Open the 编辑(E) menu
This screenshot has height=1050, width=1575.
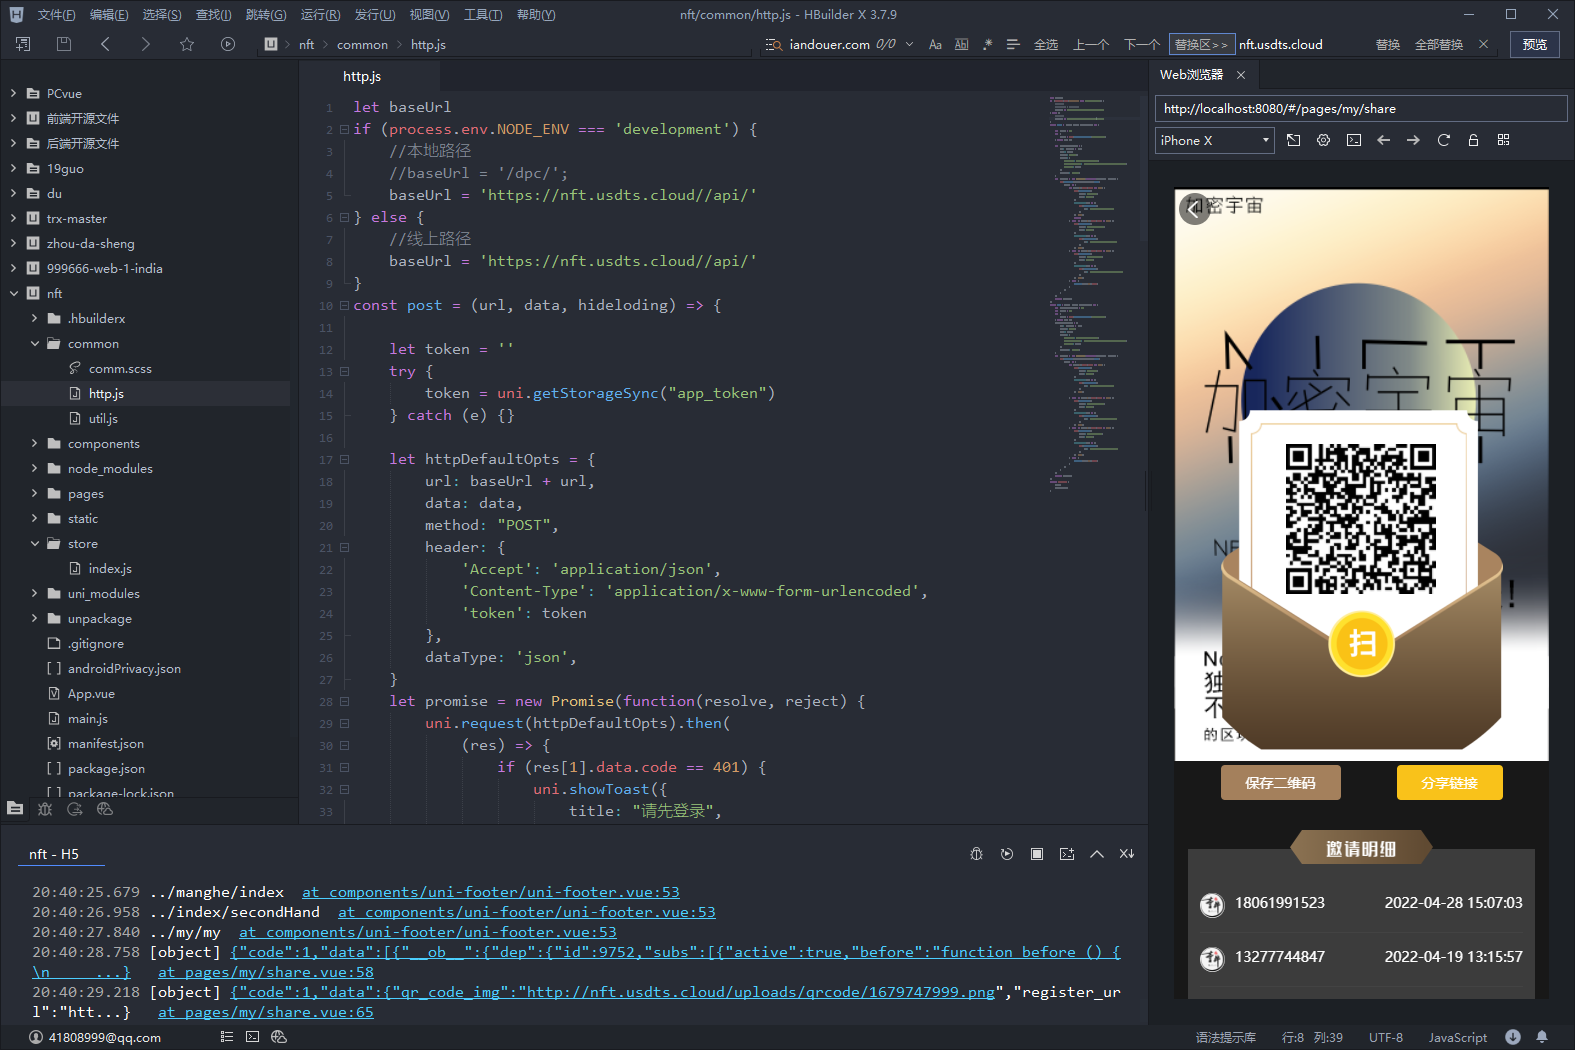pos(109,15)
